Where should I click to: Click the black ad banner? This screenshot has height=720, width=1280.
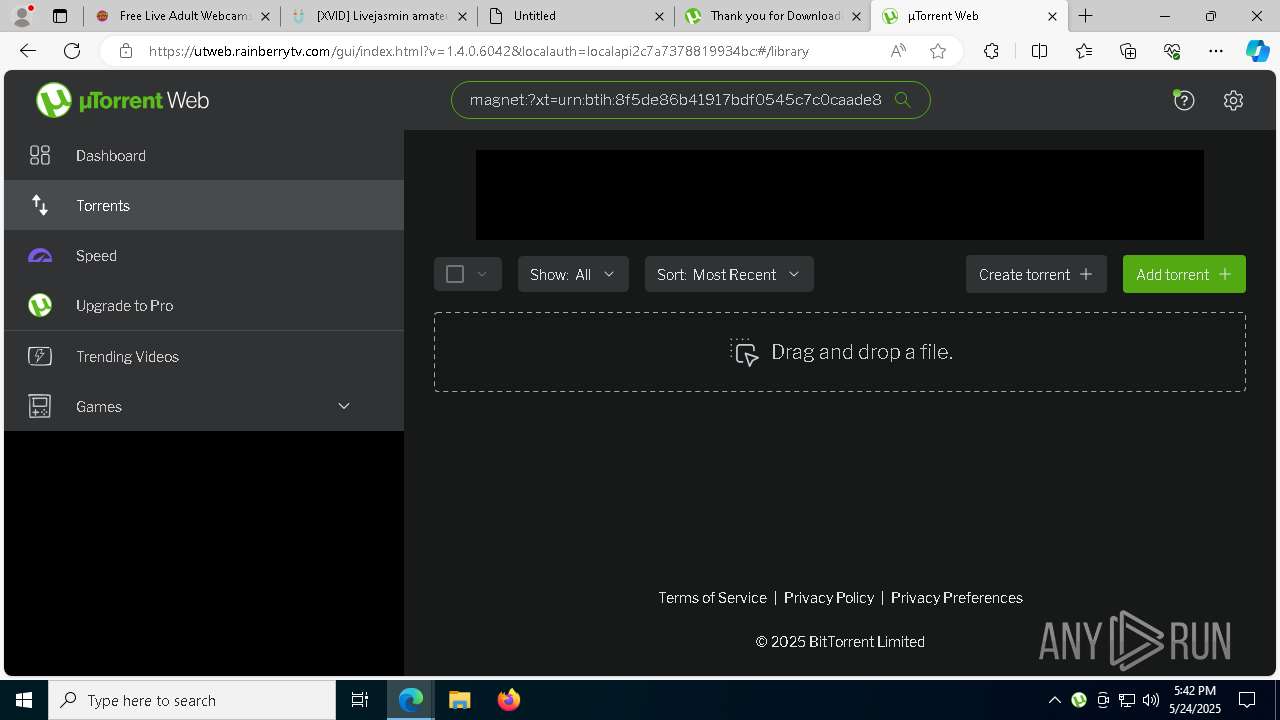click(840, 195)
